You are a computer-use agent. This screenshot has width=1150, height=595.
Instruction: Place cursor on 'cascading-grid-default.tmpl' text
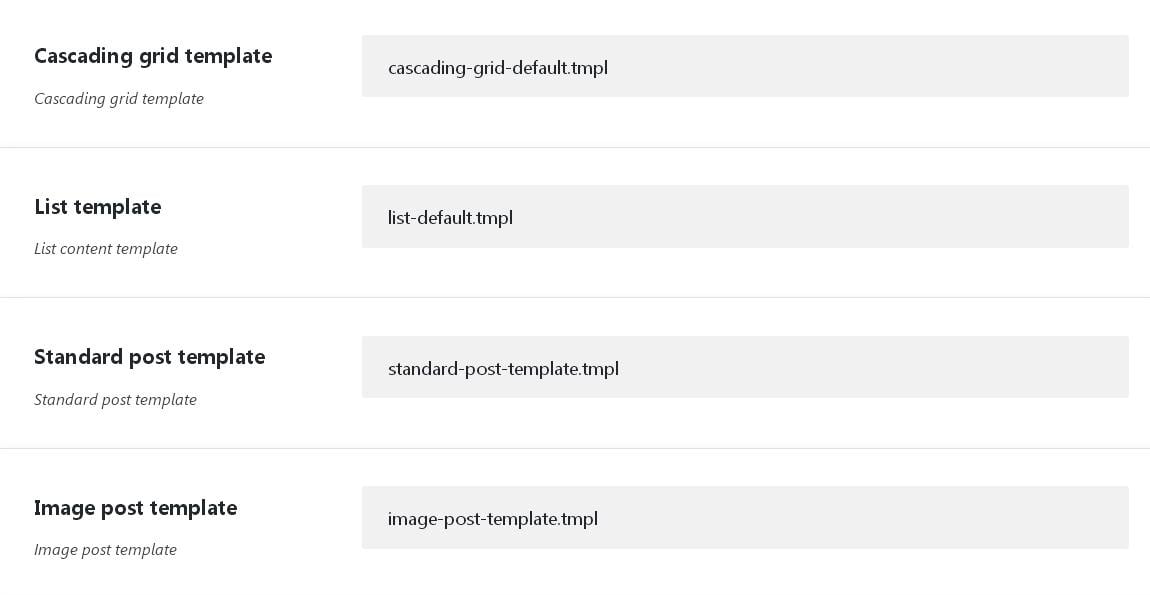click(498, 68)
